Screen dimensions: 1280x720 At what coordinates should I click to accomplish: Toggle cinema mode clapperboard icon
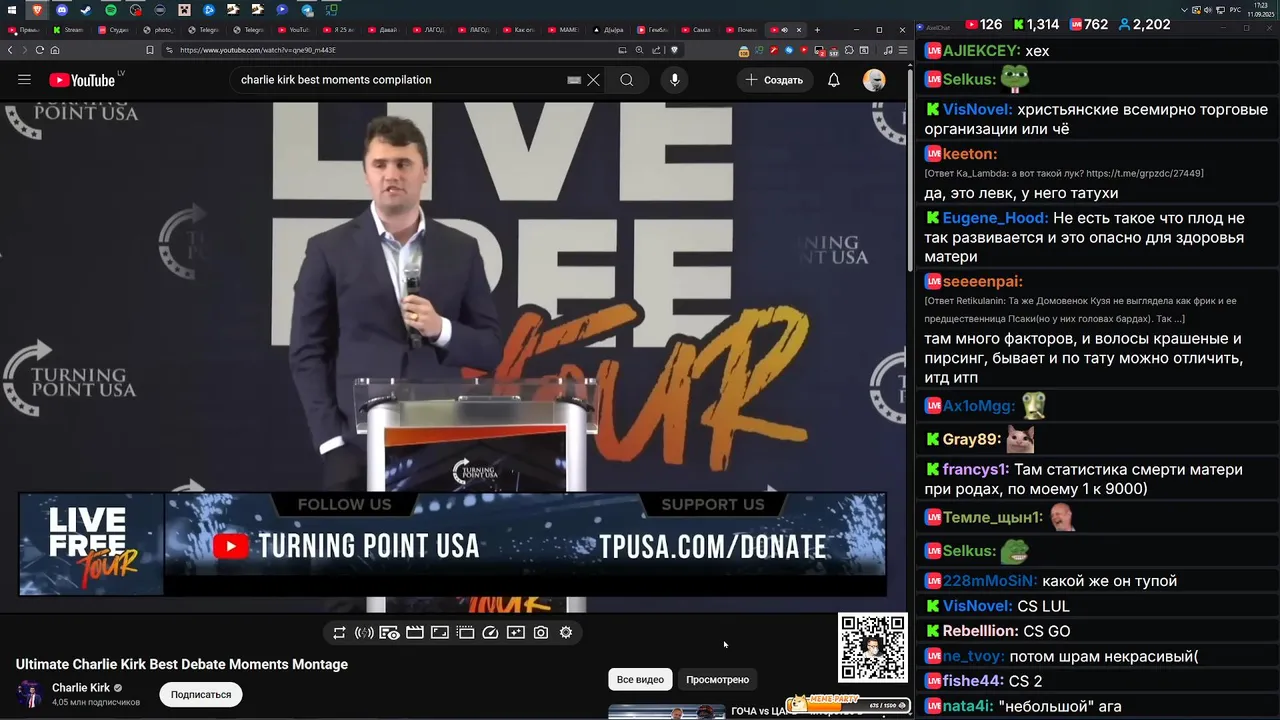(414, 632)
